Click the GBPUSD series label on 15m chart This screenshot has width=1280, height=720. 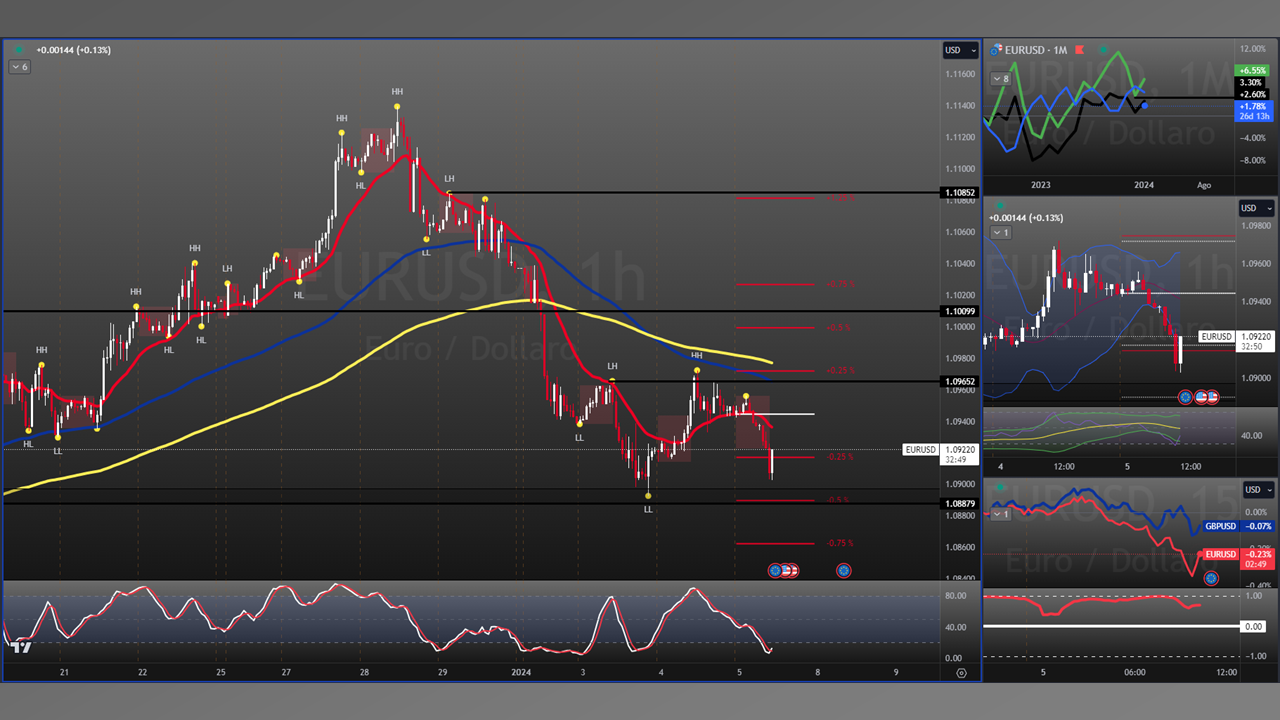[1220, 526]
